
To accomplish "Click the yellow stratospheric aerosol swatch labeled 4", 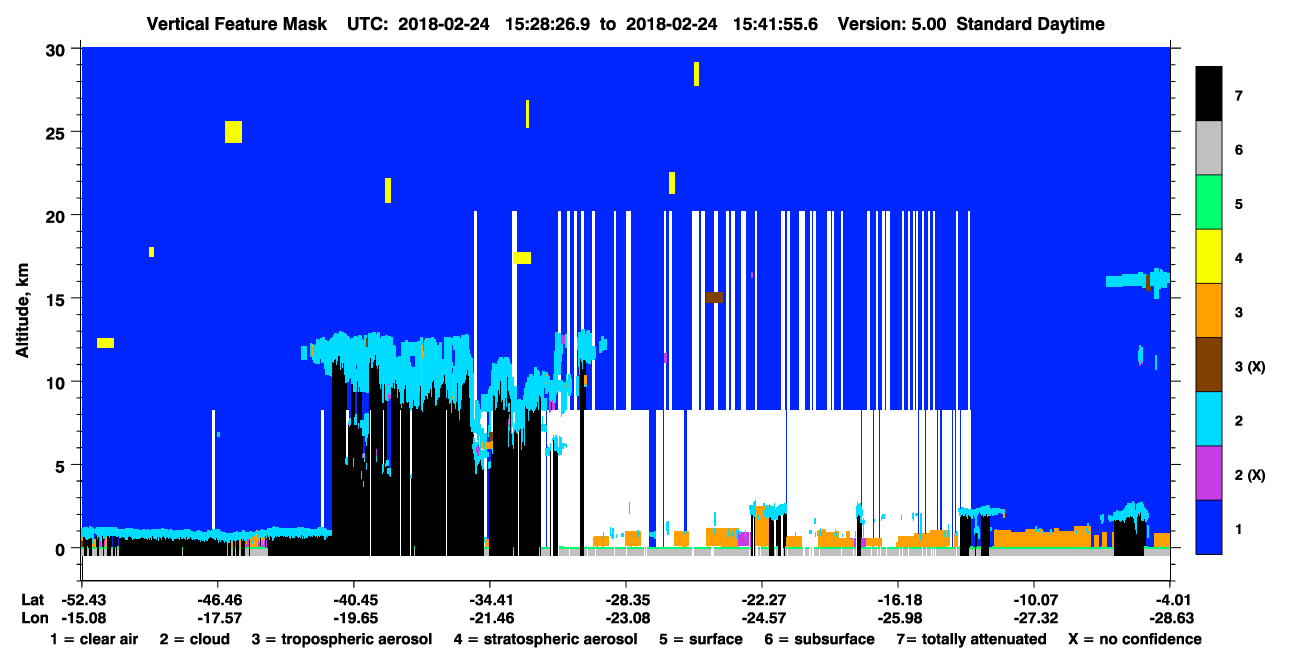I will [x=1209, y=257].
